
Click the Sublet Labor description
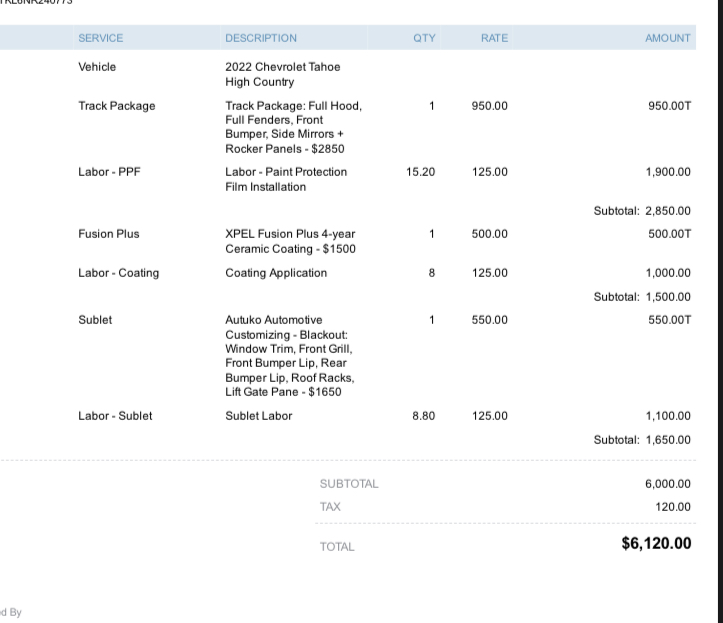click(259, 416)
